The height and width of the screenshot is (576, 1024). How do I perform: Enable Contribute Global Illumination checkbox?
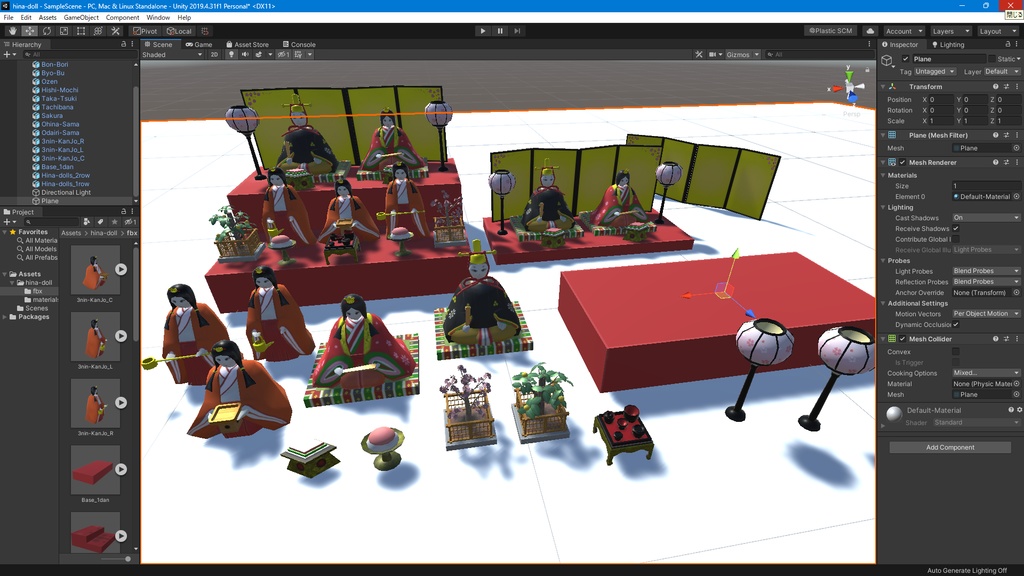956,239
